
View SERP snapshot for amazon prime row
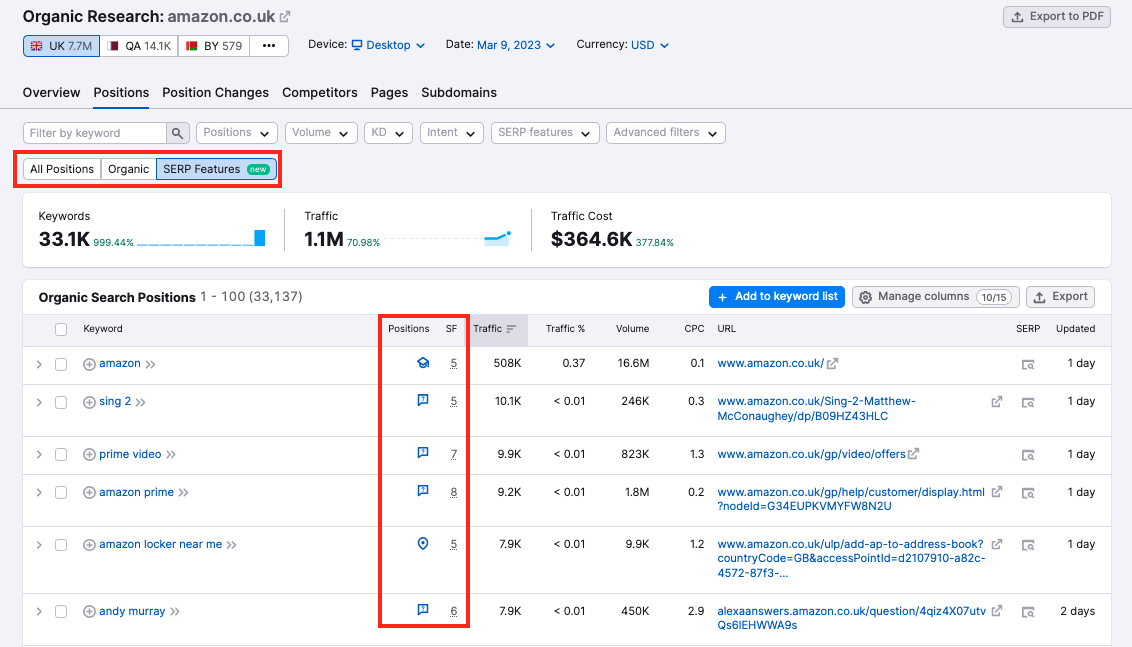pos(1028,492)
